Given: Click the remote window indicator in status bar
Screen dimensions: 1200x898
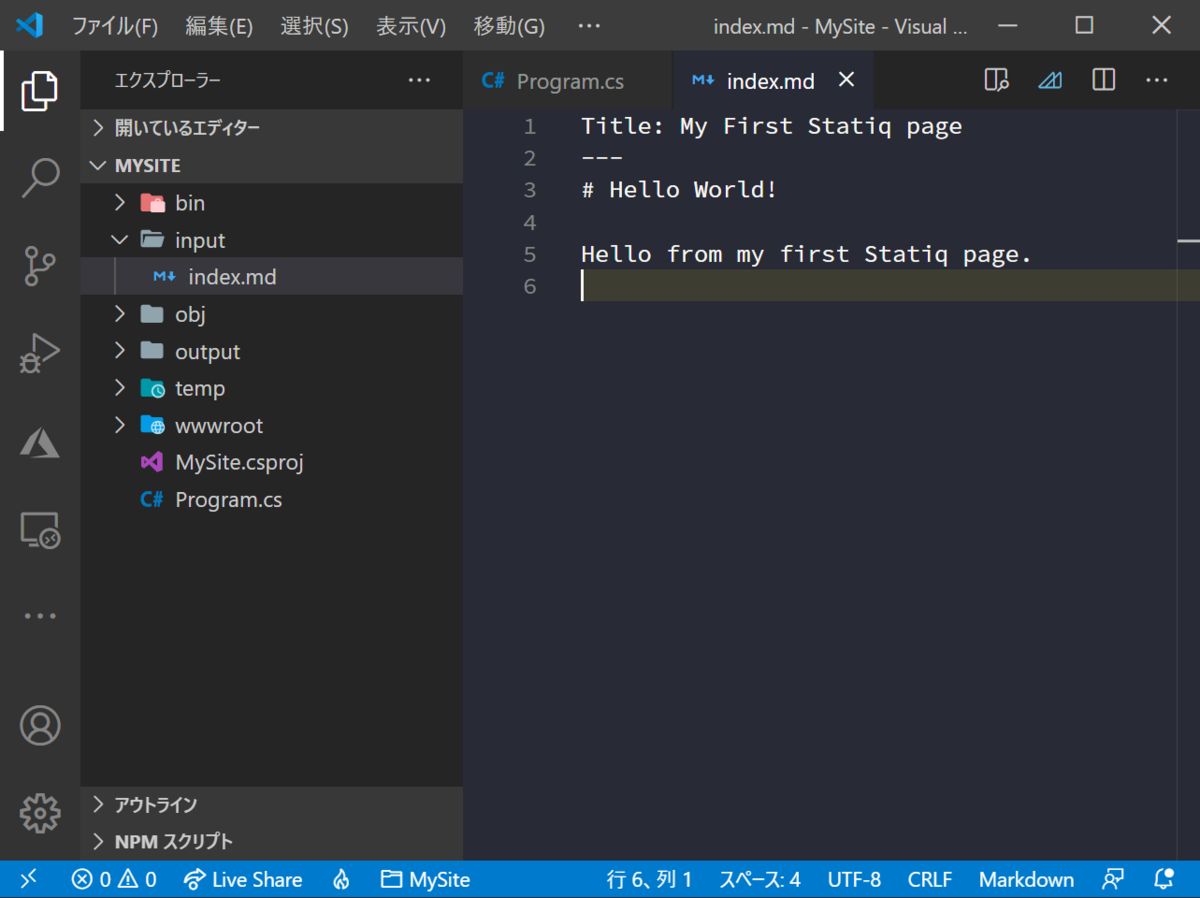Looking at the screenshot, I should pyautogui.click(x=29, y=879).
